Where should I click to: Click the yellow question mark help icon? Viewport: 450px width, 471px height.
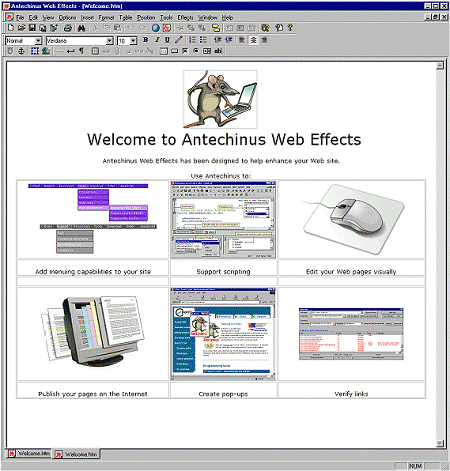(x=290, y=28)
